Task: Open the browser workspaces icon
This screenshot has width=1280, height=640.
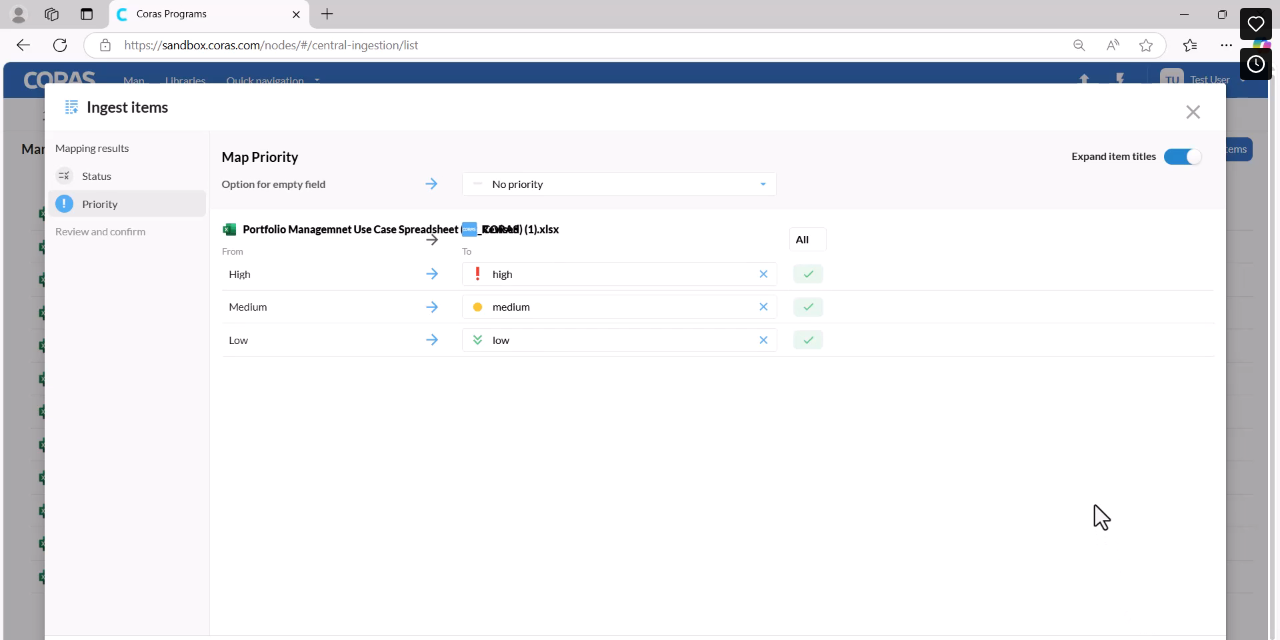Action: pyautogui.click(x=52, y=14)
